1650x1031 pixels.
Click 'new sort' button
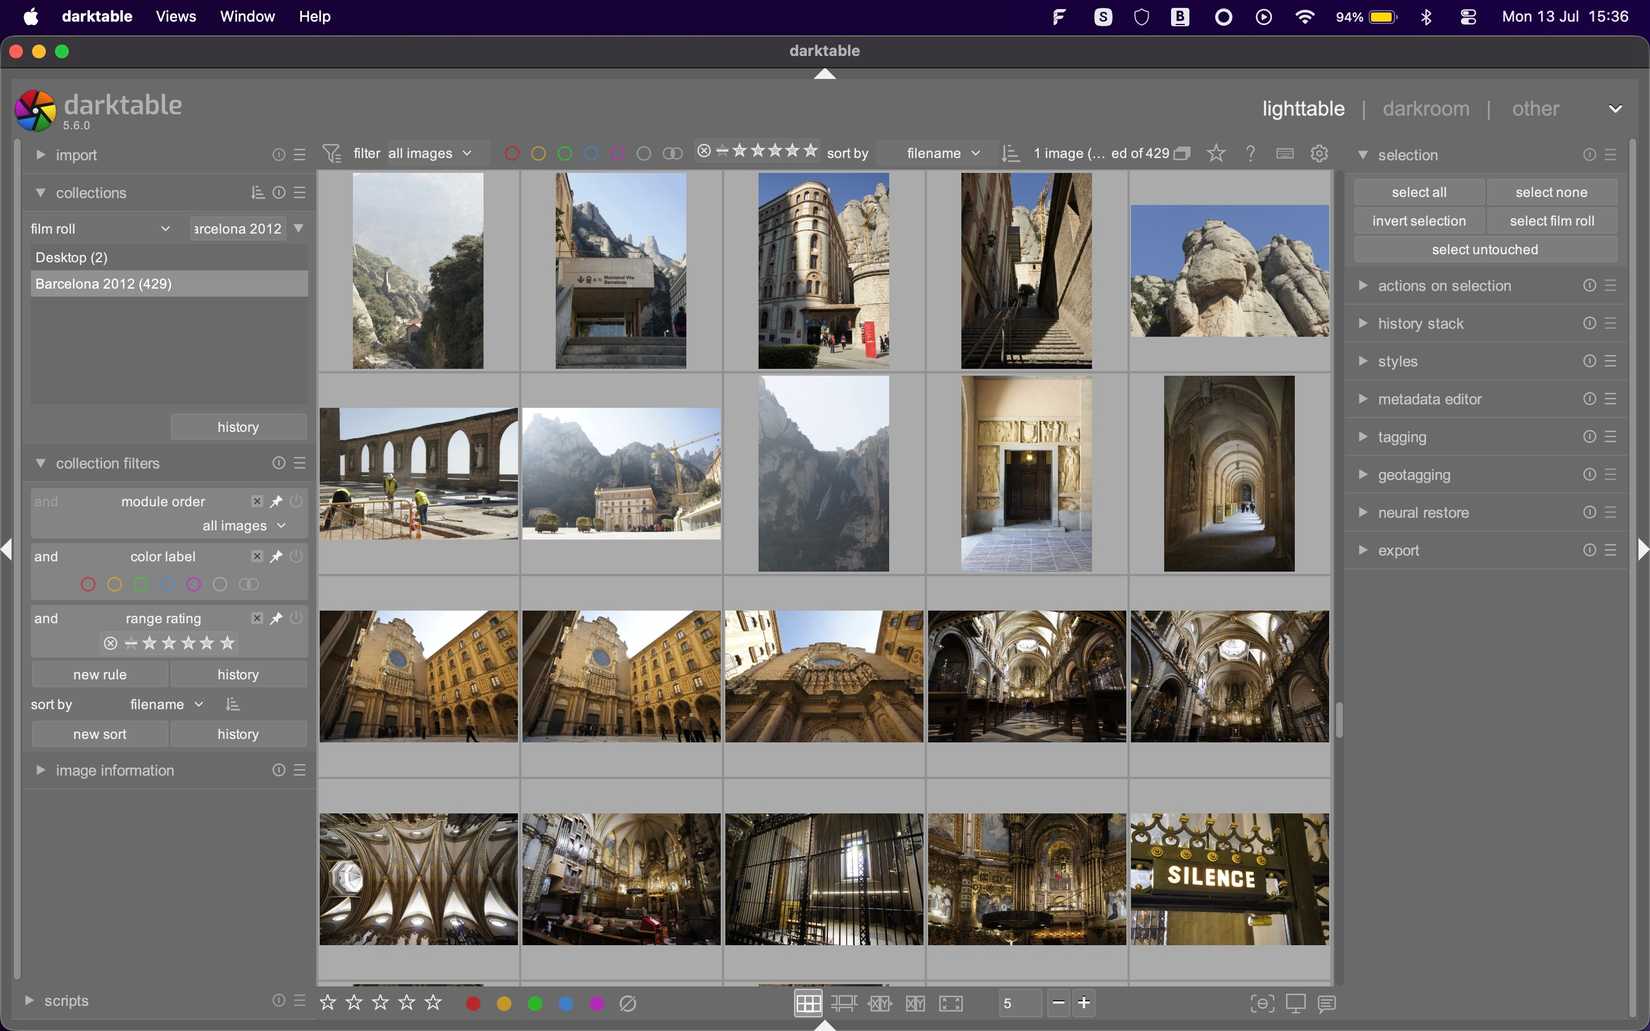[100, 734]
